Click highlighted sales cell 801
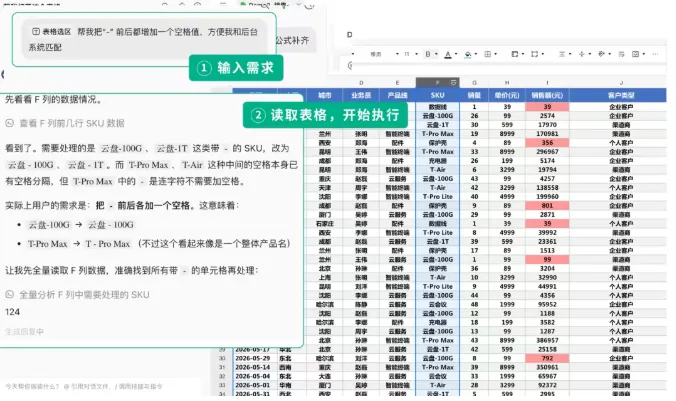This screenshot has width=676, height=401. click(547, 206)
